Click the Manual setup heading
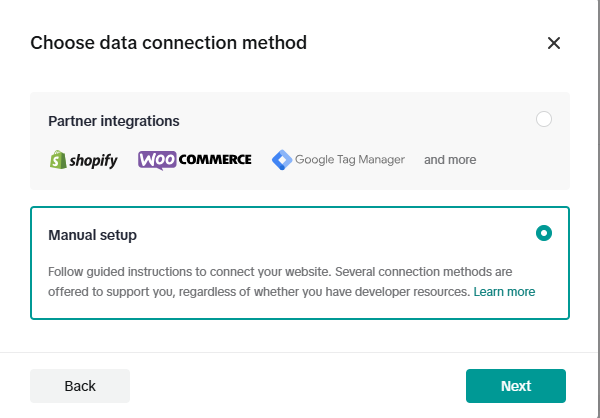The height and width of the screenshot is (418, 600). tap(92, 235)
